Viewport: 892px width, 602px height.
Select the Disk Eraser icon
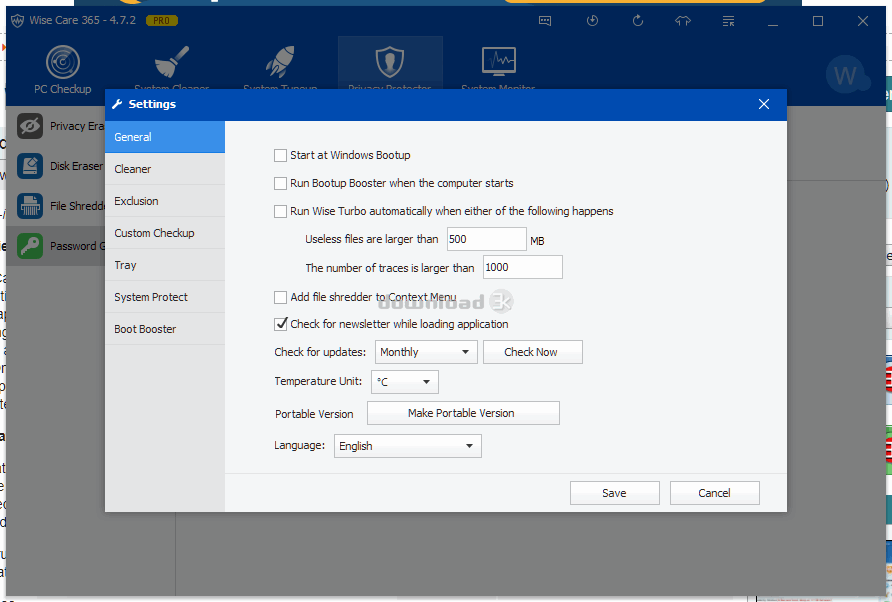coord(30,166)
